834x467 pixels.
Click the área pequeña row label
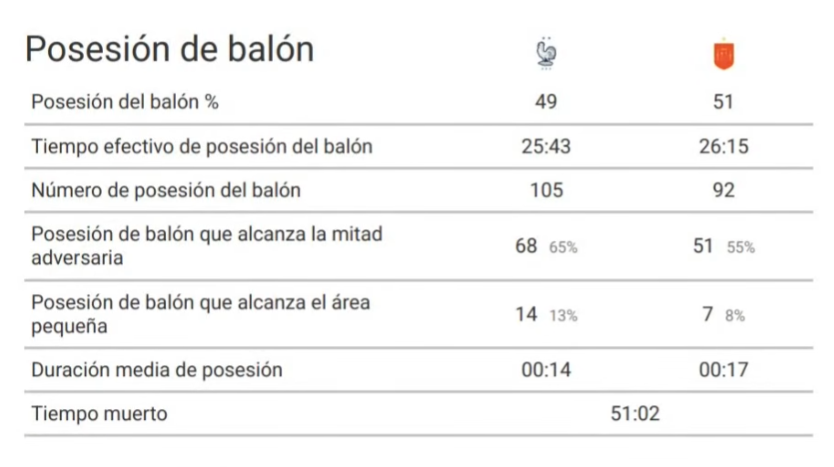point(201,314)
